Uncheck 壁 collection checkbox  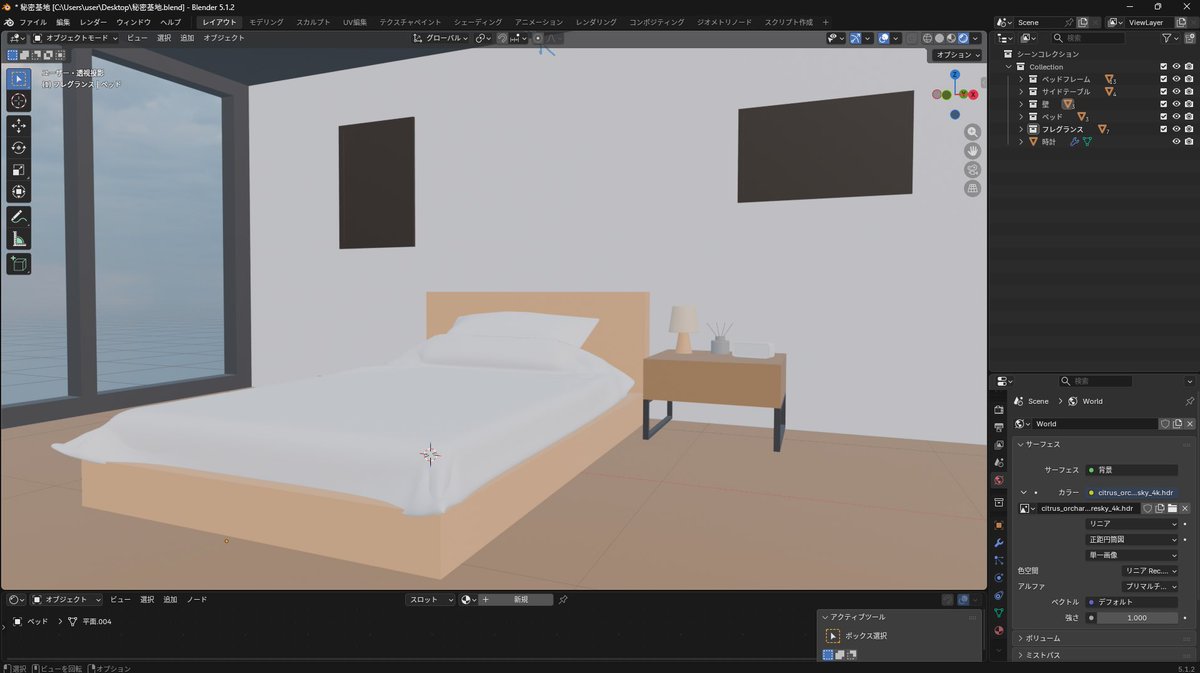(1163, 104)
